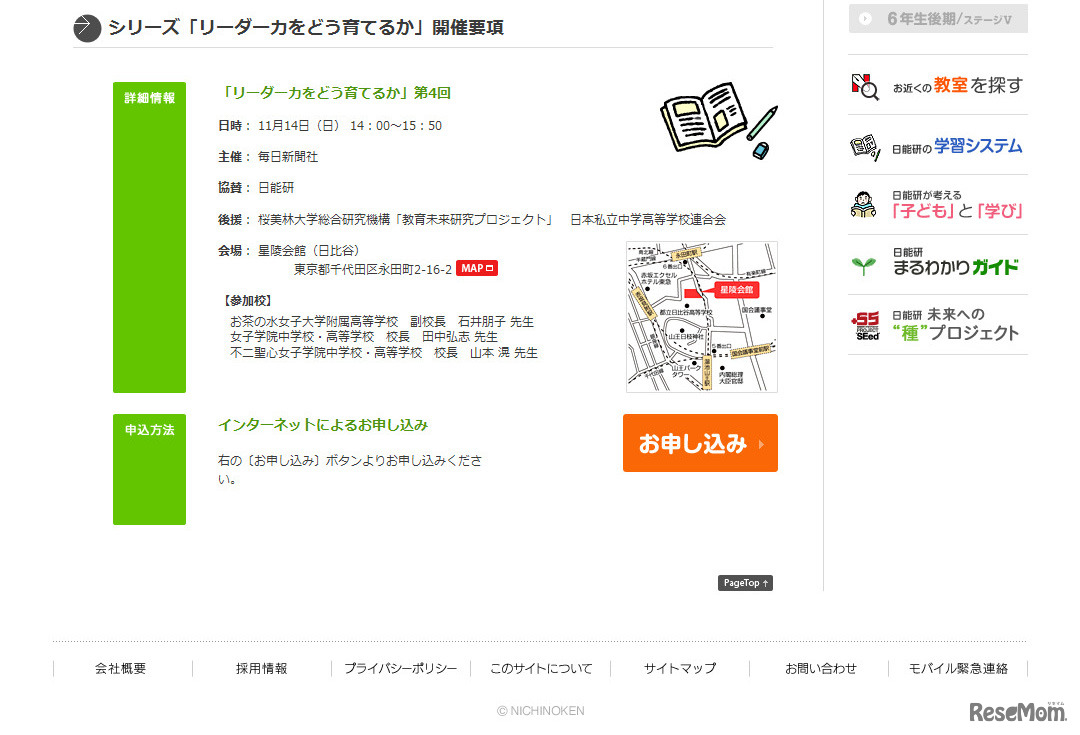Click the map thumbnail of 星陵会館 area
The height and width of the screenshot is (735, 1080).
click(701, 316)
